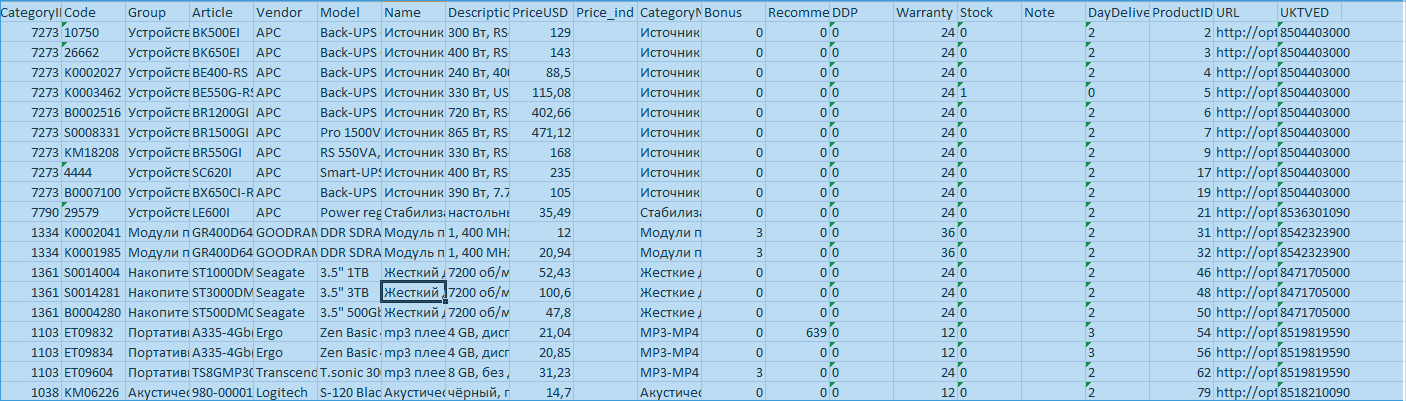Select Recommended cell with value 639
Viewport: 1406px width, 401px height.
click(x=798, y=333)
